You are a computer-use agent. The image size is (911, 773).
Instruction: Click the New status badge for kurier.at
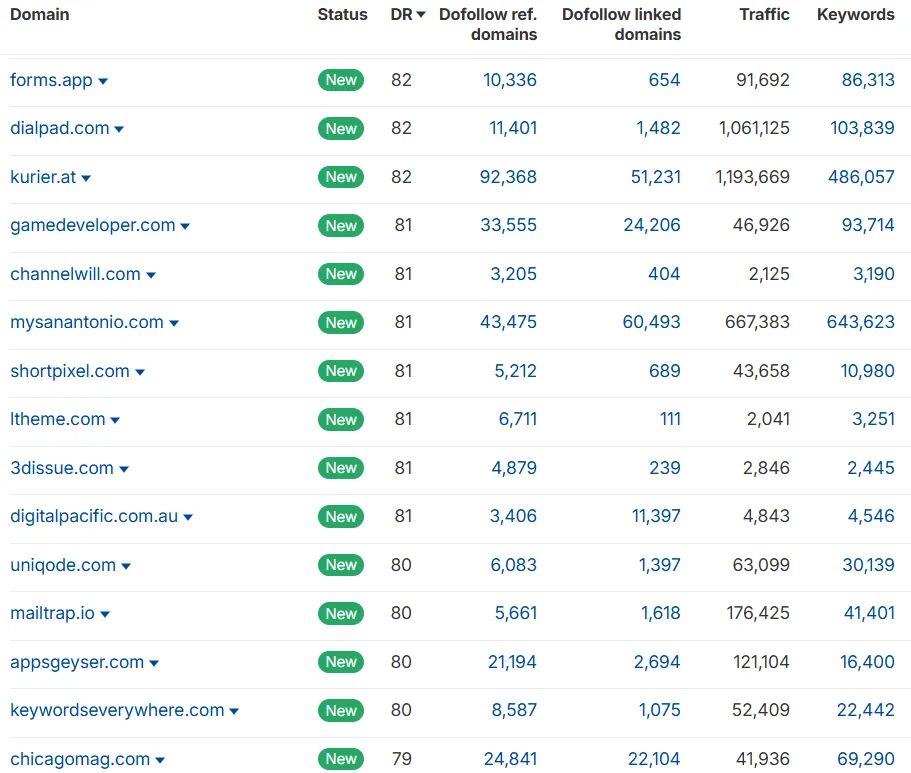[x=341, y=177]
